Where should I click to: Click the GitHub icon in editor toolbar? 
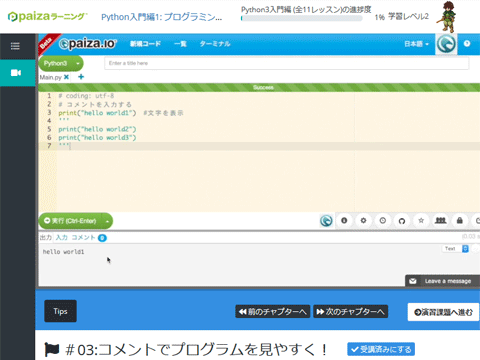coord(402,220)
